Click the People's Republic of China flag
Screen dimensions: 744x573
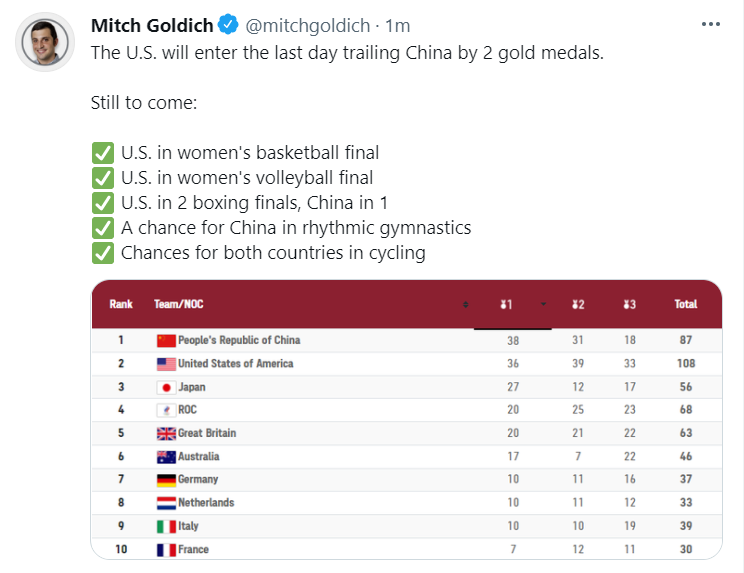(166, 341)
